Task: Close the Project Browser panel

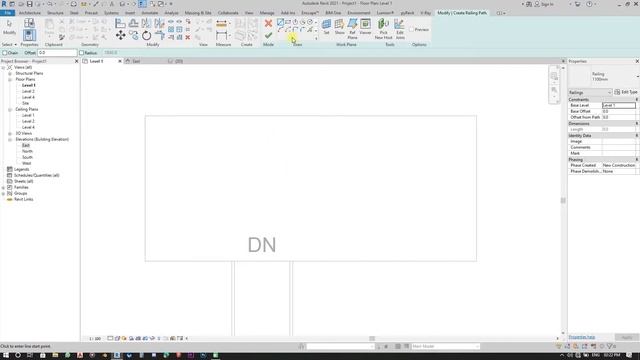Action: 76,61
